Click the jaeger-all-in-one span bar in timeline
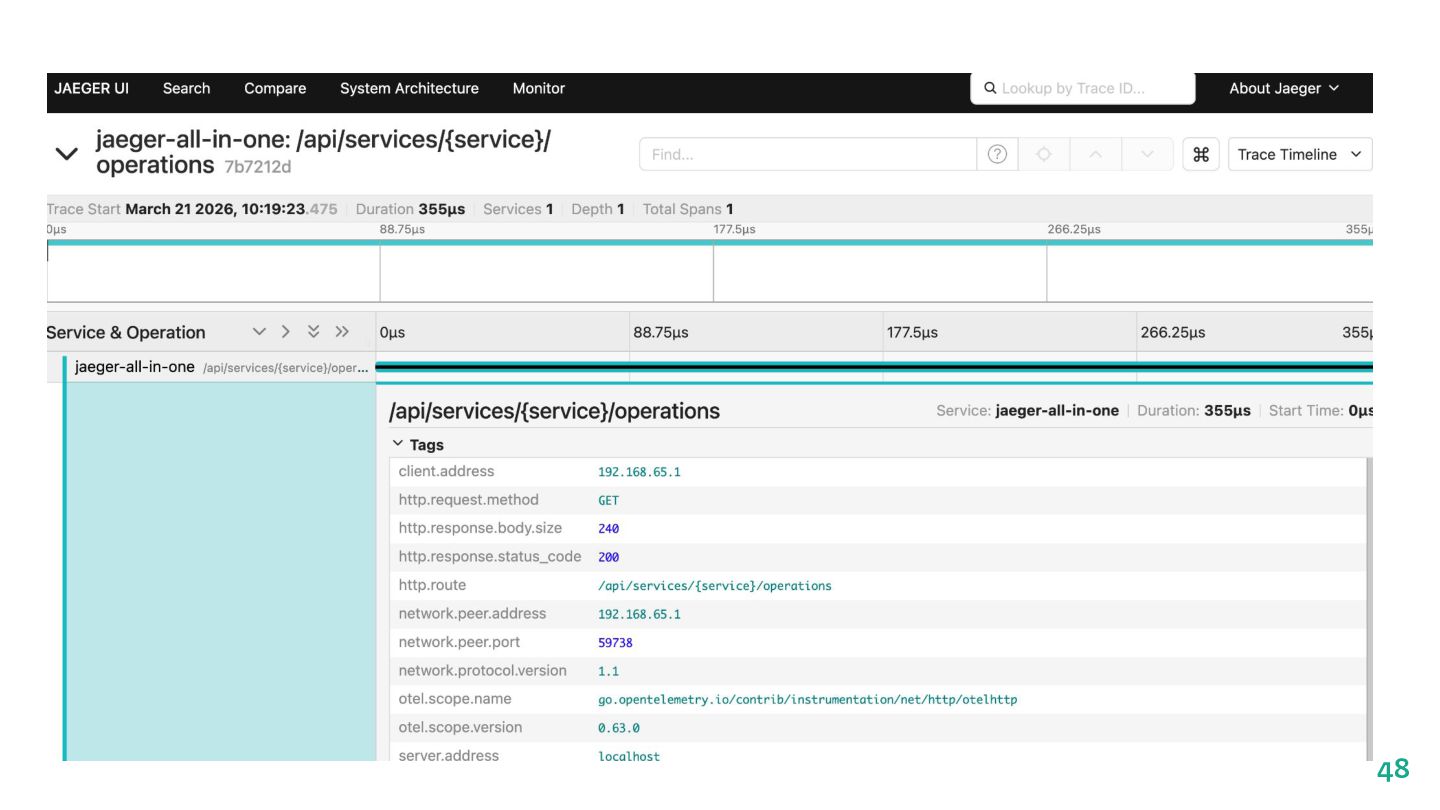 (x=870, y=367)
